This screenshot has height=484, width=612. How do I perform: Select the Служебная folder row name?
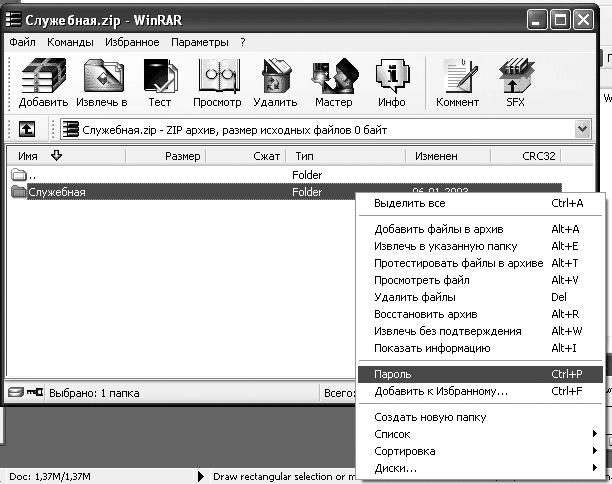(57, 192)
